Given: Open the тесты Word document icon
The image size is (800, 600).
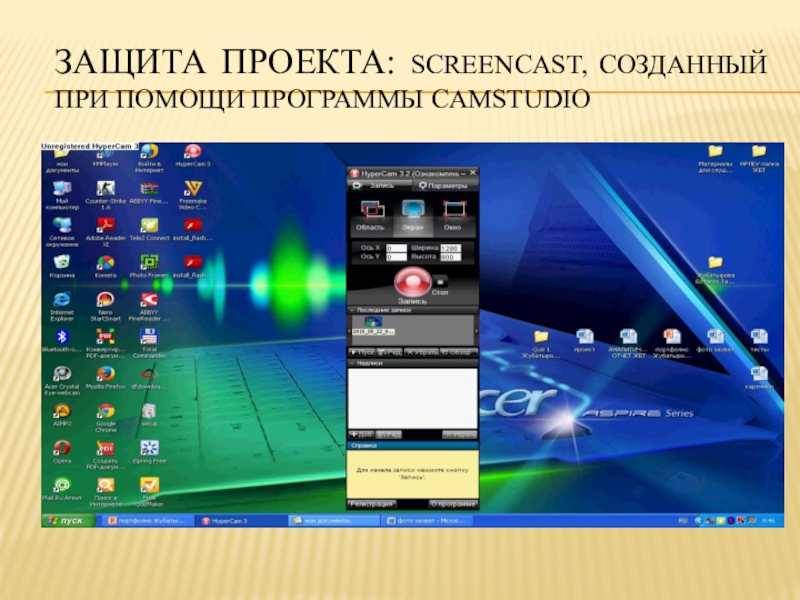Looking at the screenshot, I should pyautogui.click(x=759, y=341).
